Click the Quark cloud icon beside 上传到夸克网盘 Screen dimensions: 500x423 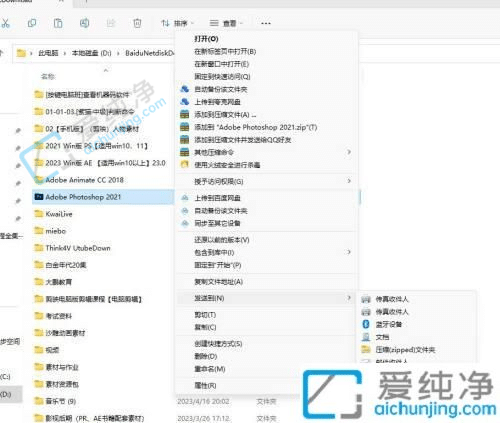(184, 101)
